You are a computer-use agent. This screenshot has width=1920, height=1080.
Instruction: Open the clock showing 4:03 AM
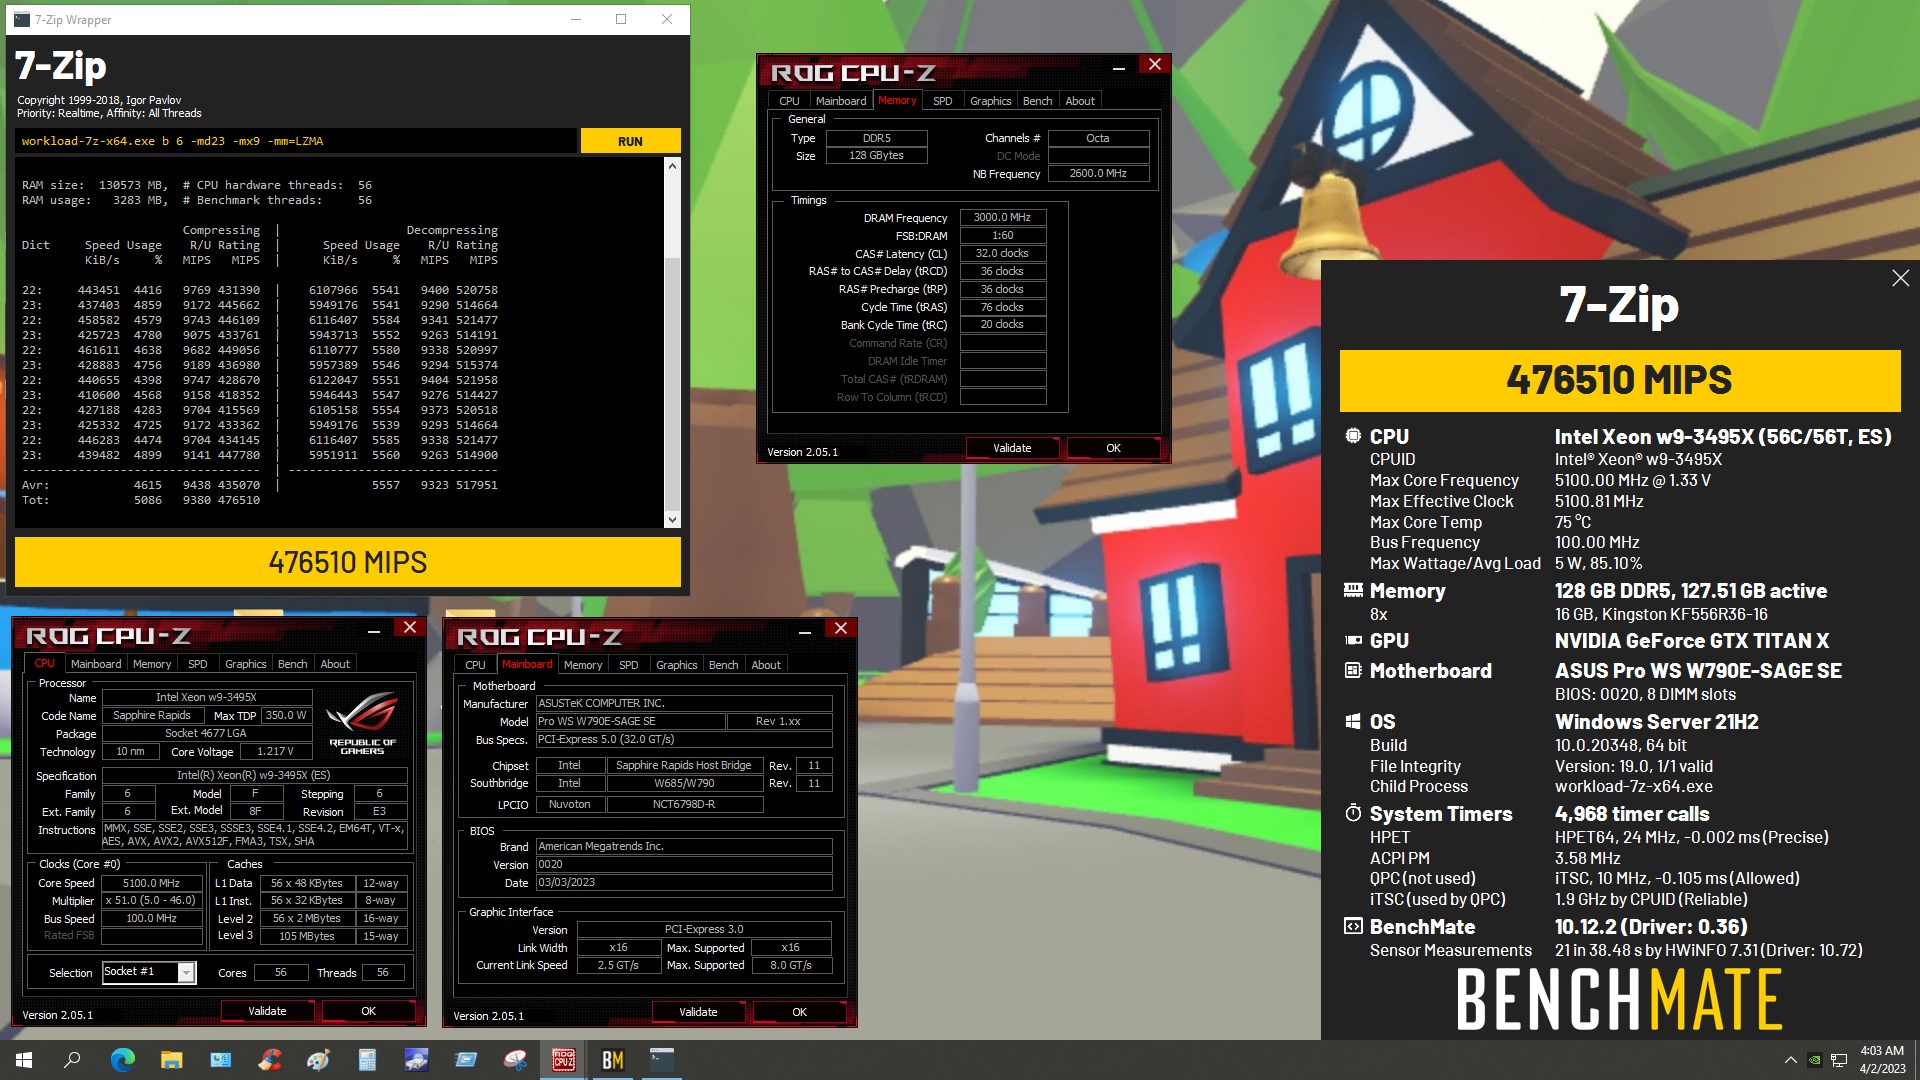(1881, 1060)
